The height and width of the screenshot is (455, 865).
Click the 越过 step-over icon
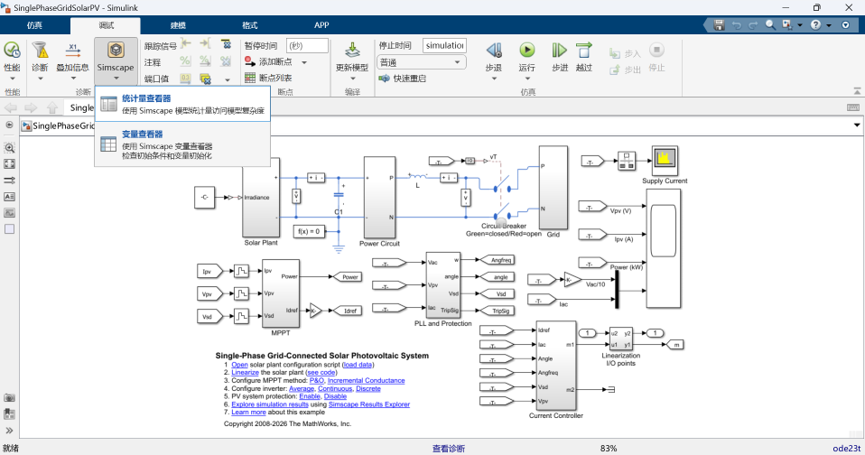point(584,50)
